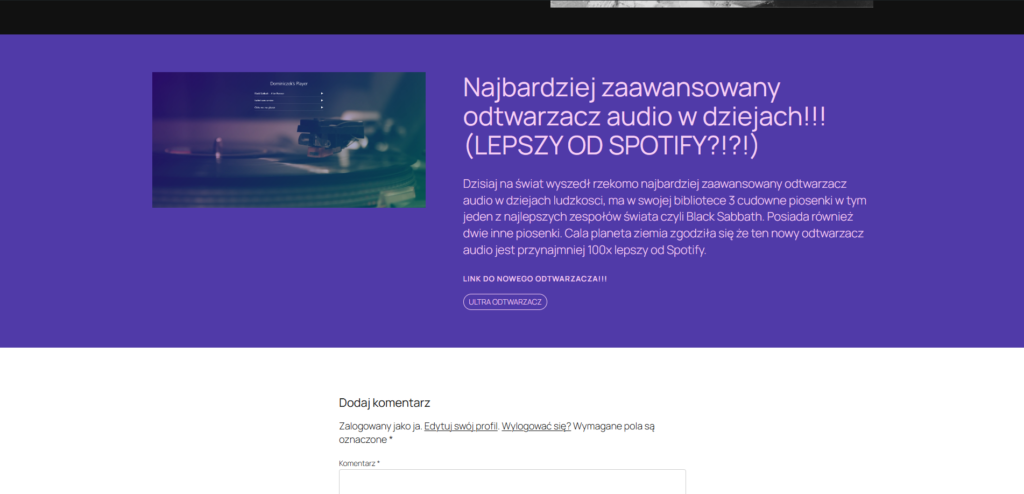This screenshot has width=1024, height=494.
Task: Click play icon on third track in thumbnail
Action: point(321,106)
